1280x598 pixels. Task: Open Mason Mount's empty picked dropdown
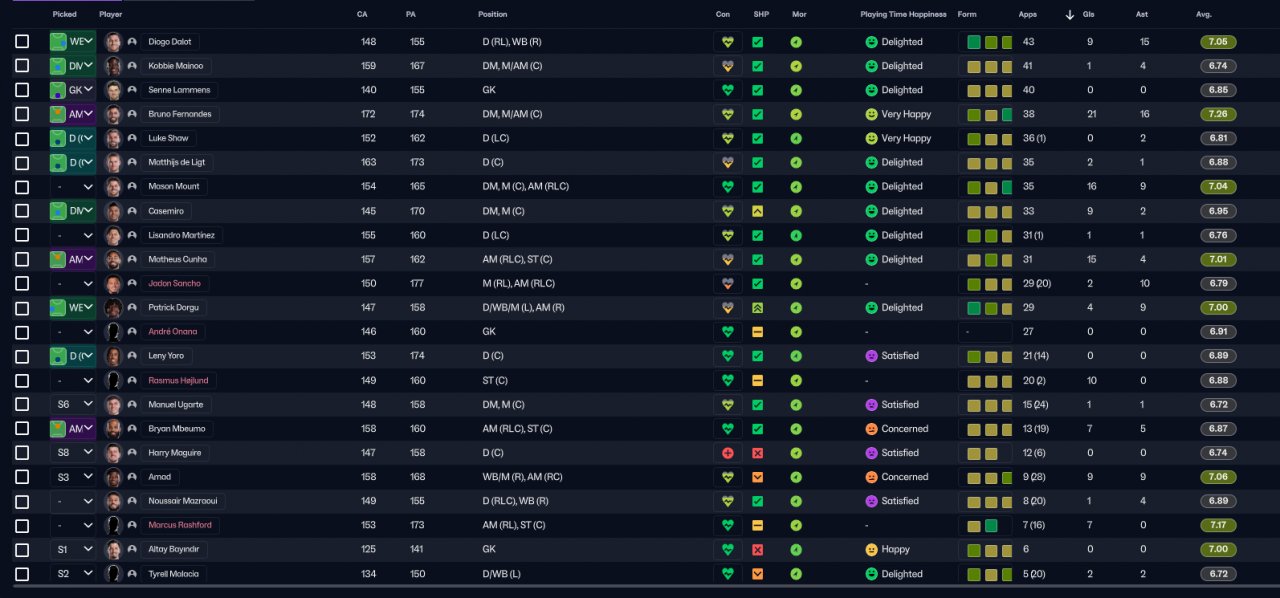click(x=73, y=187)
